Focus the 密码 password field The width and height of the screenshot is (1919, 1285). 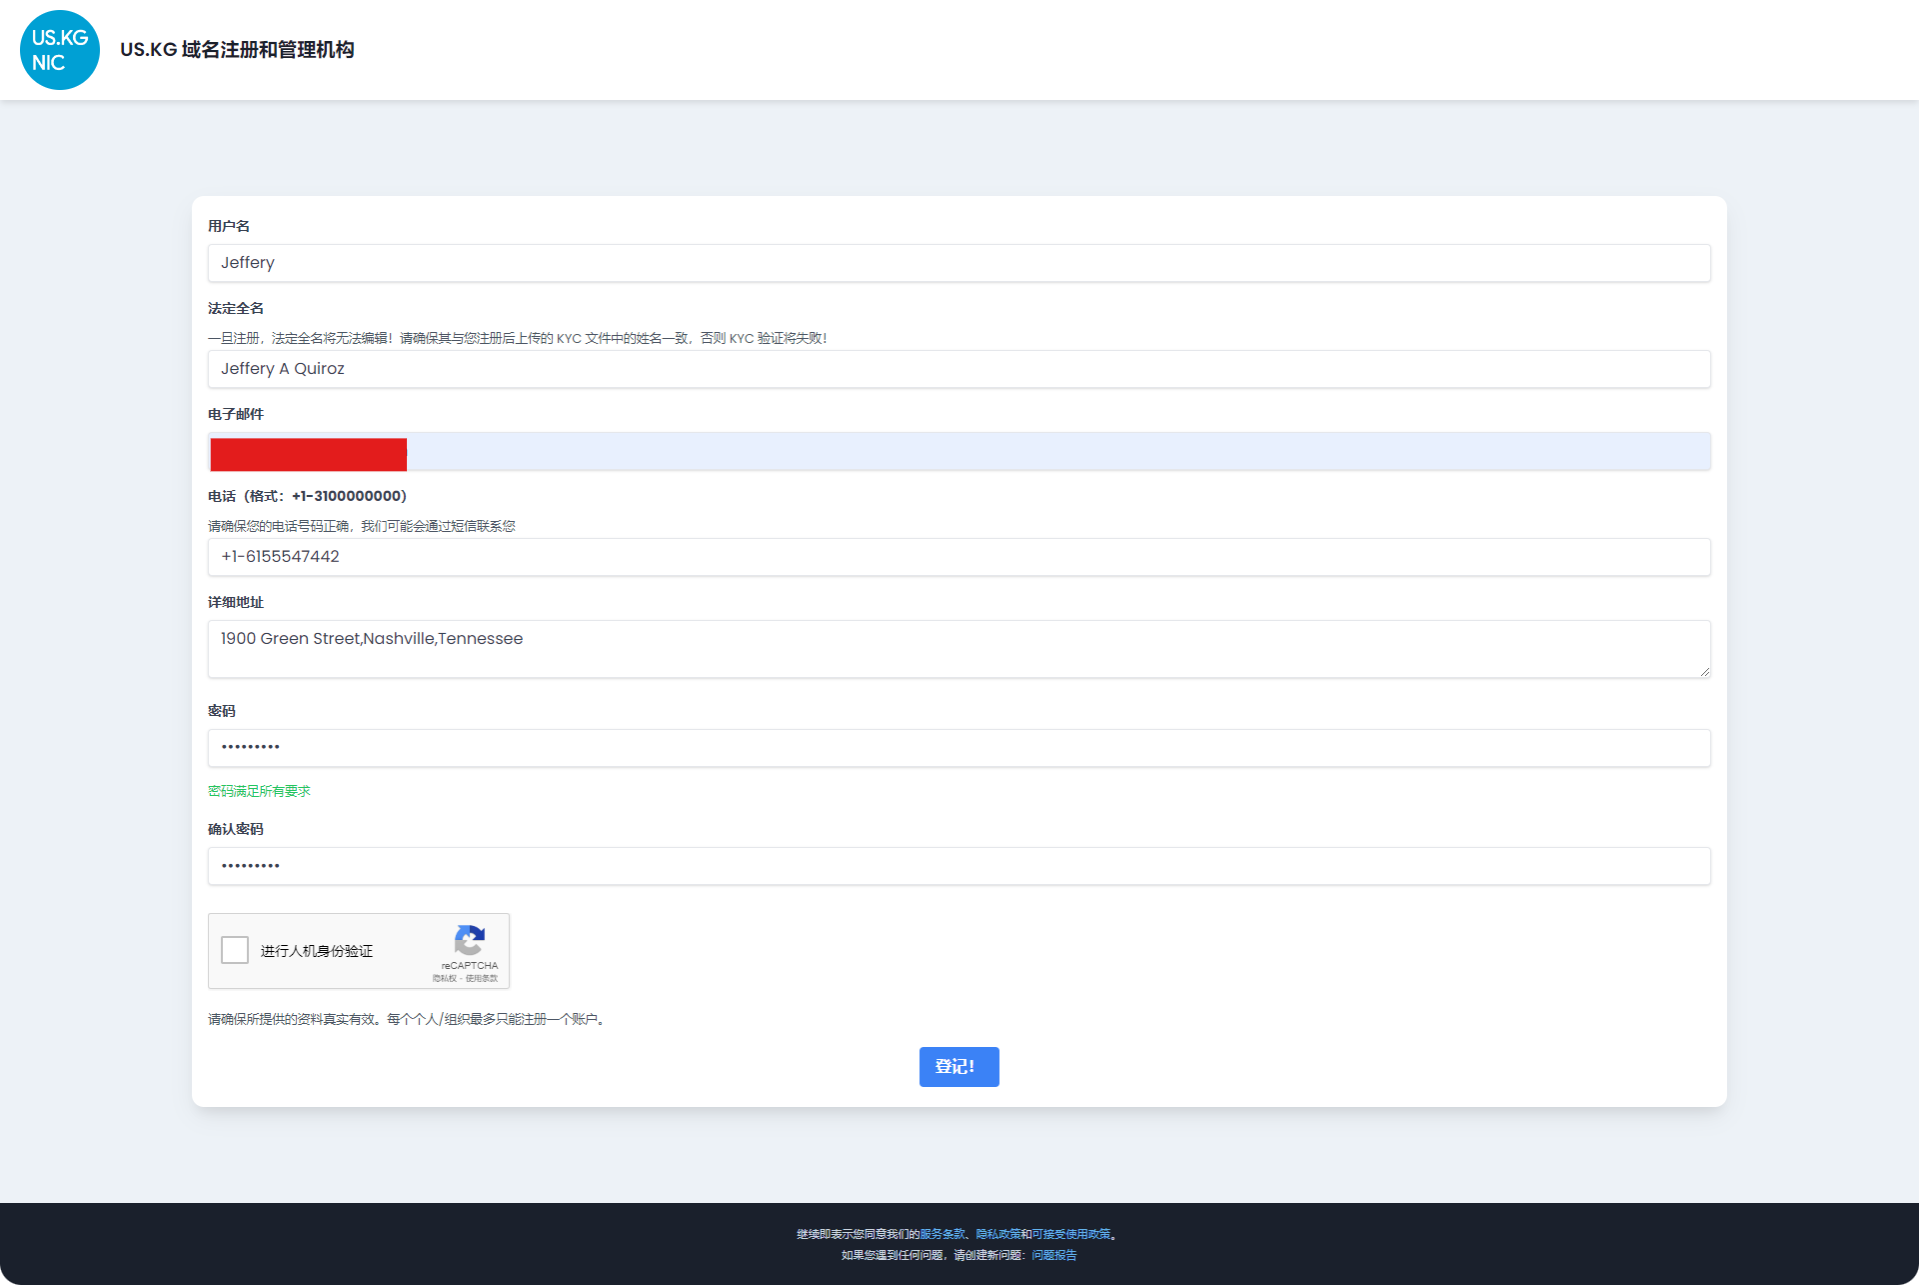click(959, 748)
